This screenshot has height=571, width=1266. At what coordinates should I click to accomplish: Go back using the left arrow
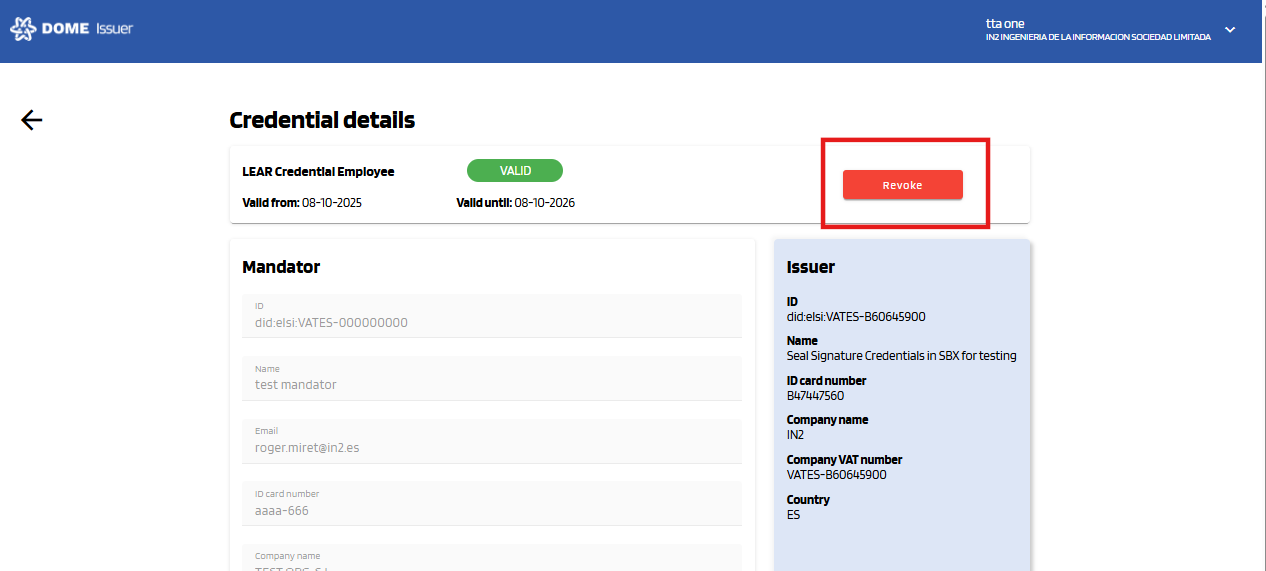pos(32,120)
